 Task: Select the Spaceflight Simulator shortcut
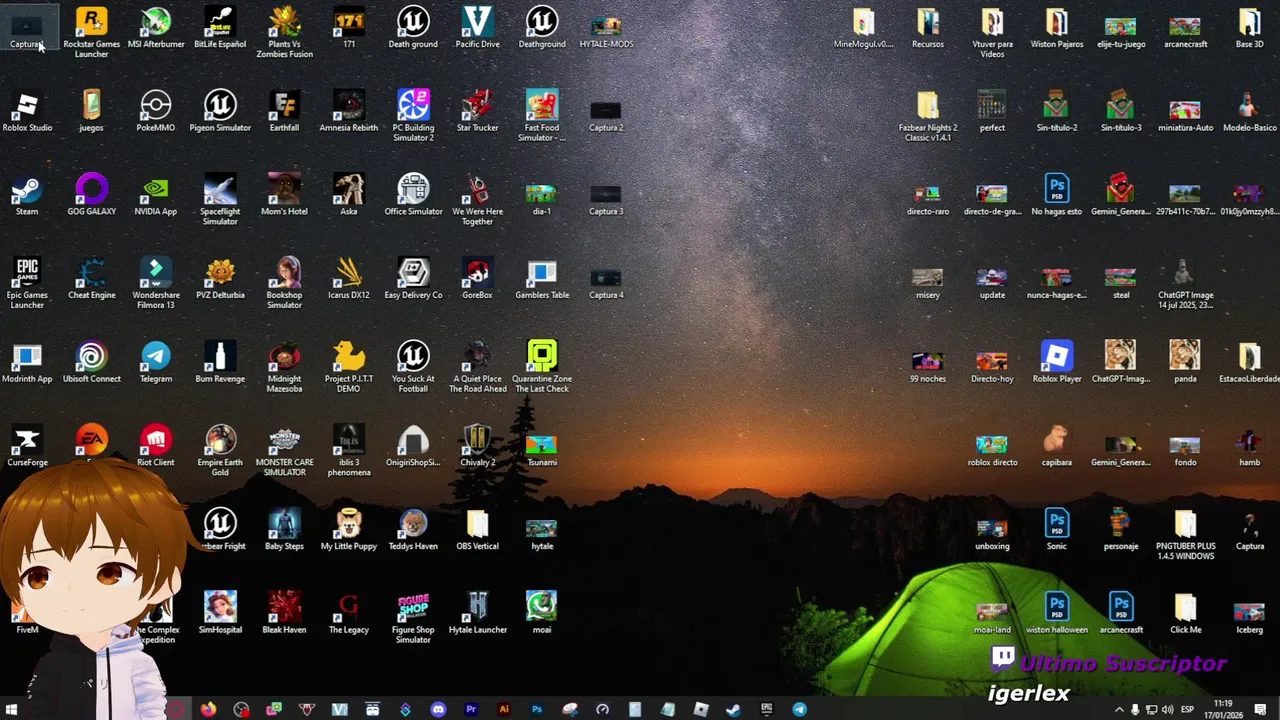[220, 199]
